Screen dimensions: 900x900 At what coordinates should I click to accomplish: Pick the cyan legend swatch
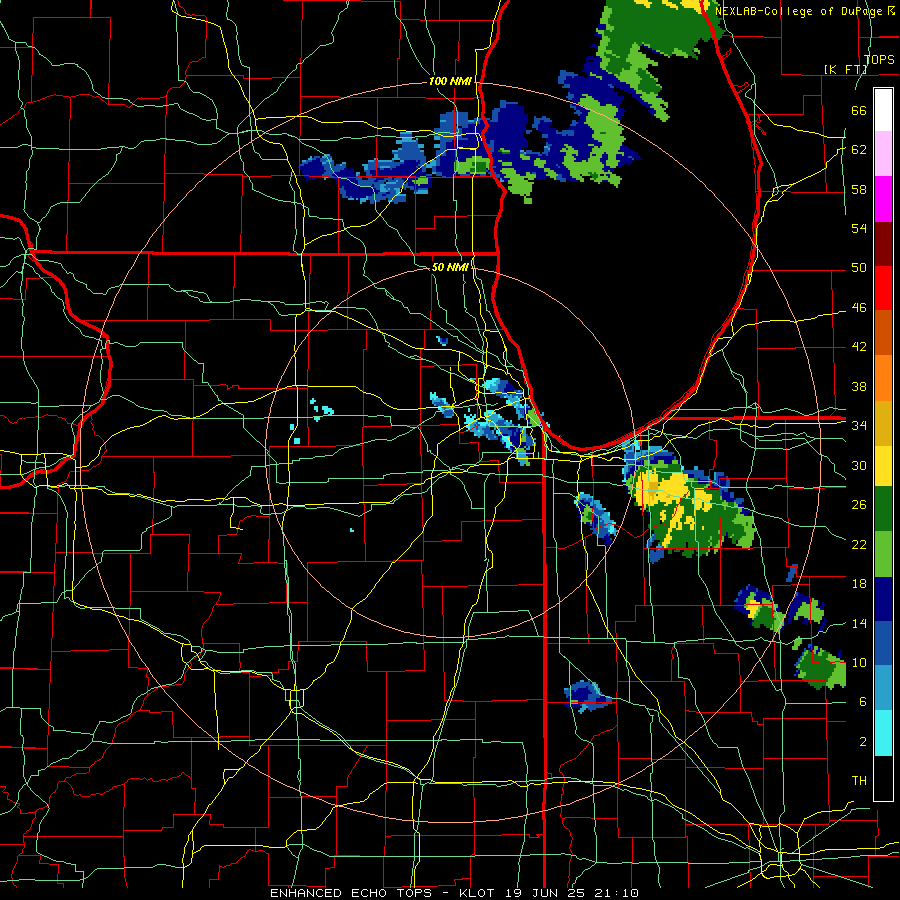883,732
